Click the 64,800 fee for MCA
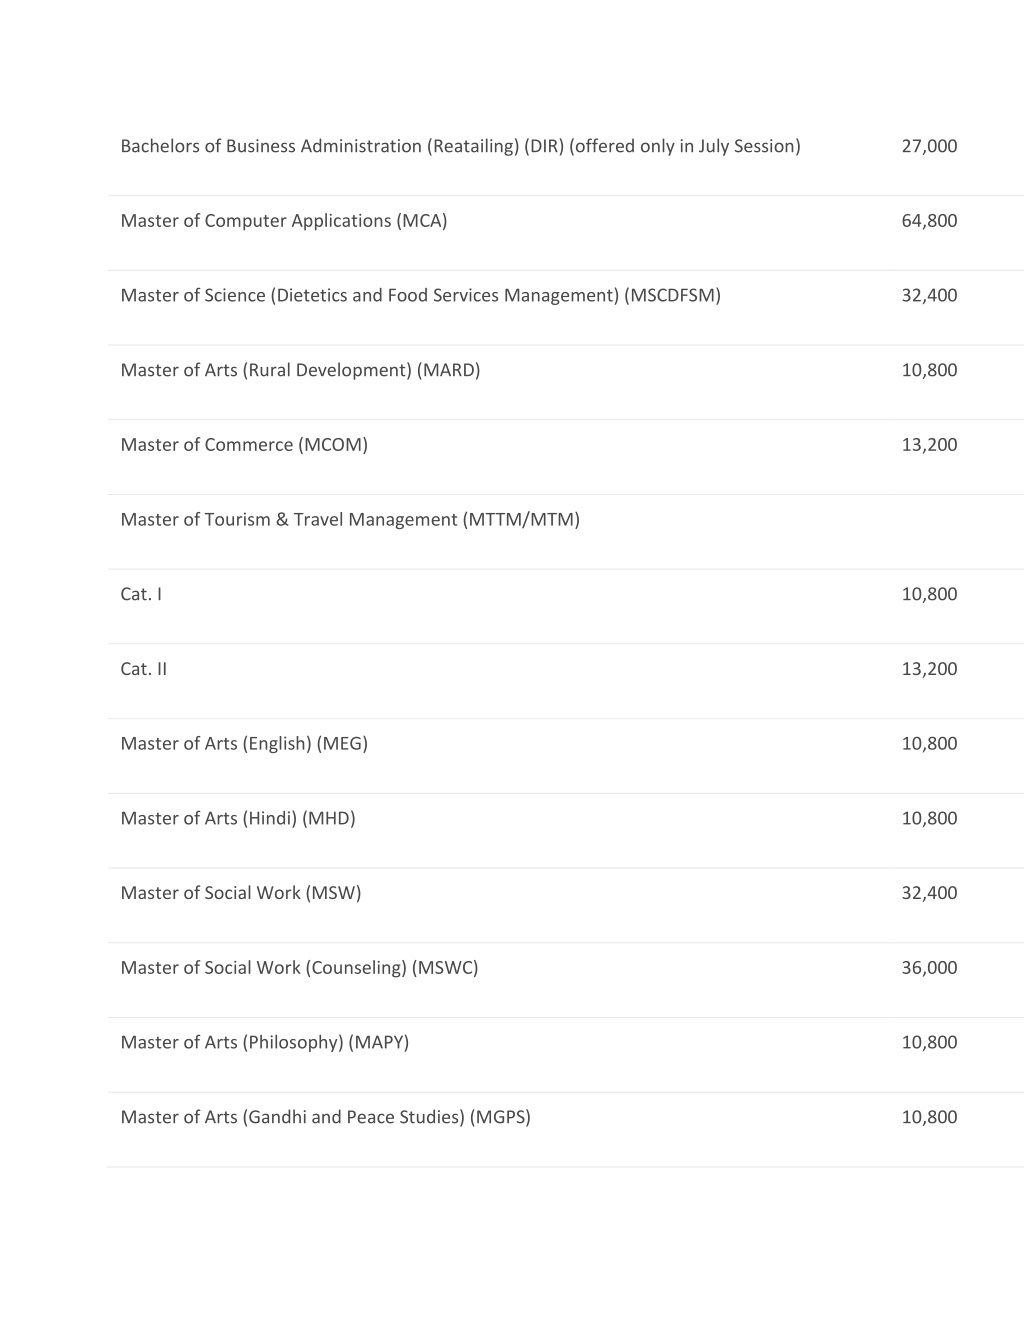This screenshot has width=1024, height=1325. click(x=929, y=221)
